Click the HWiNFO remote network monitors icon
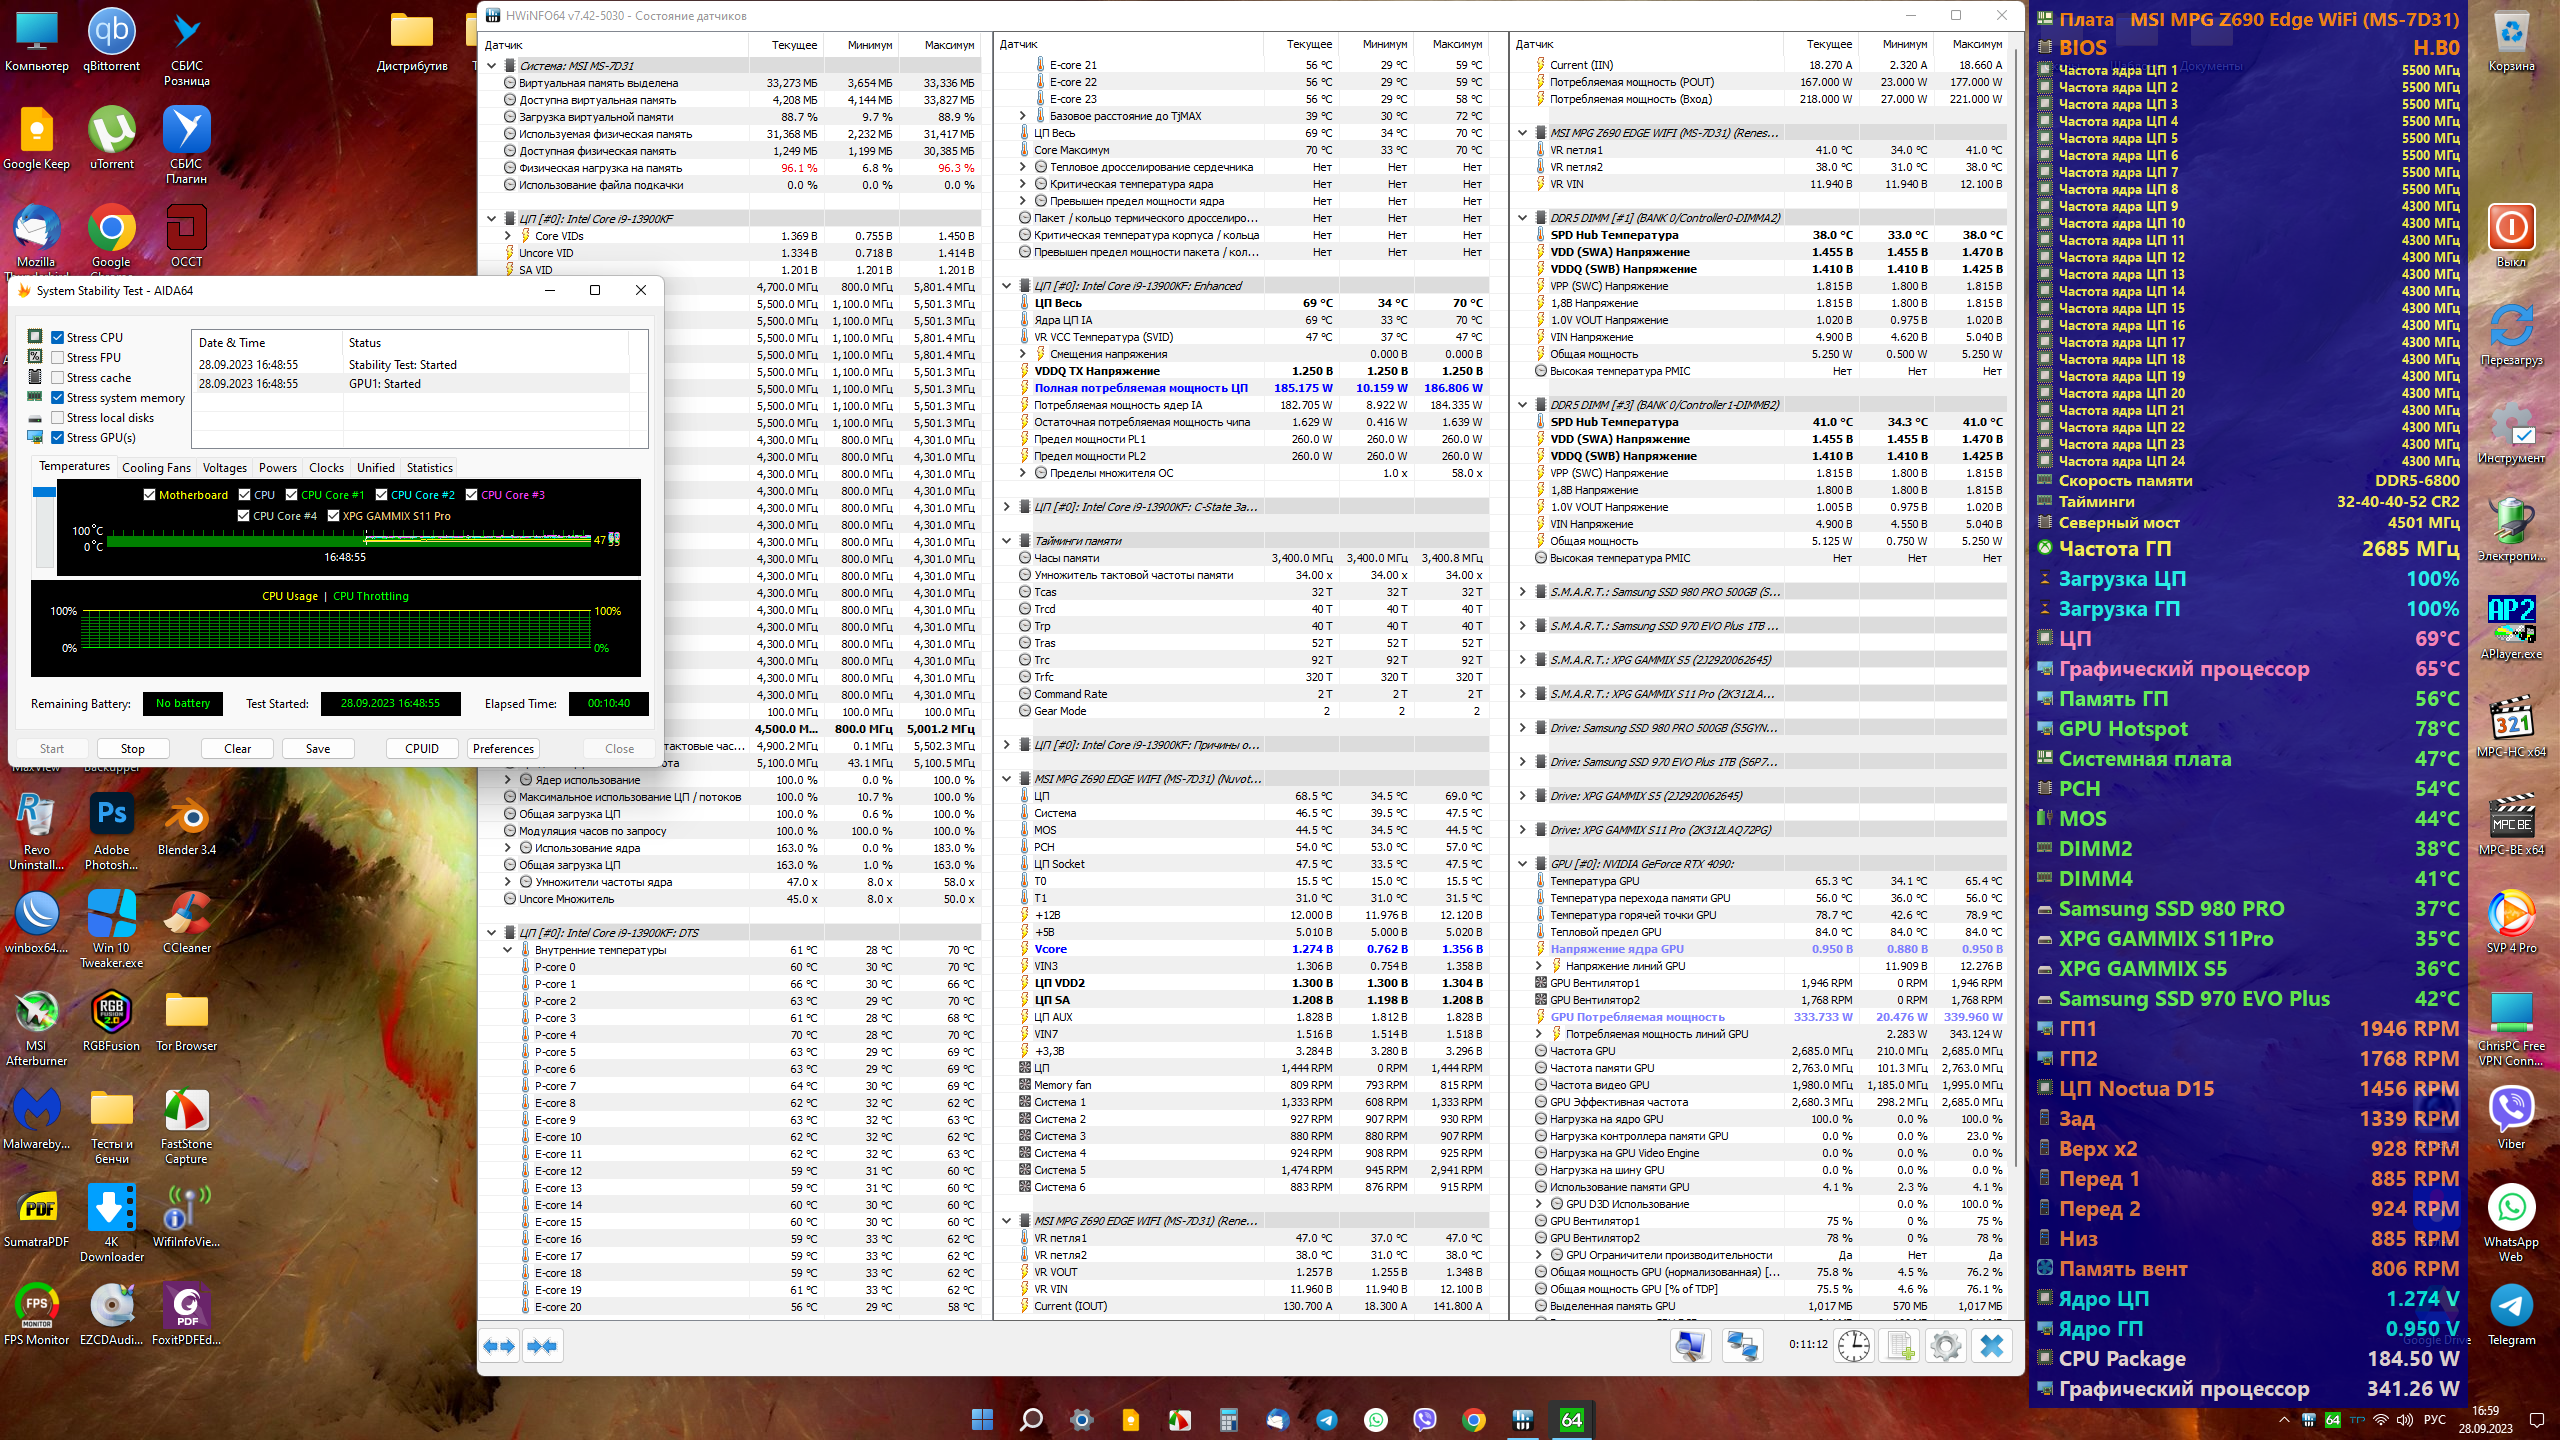This screenshot has height=1440, width=2560. (1742, 1346)
